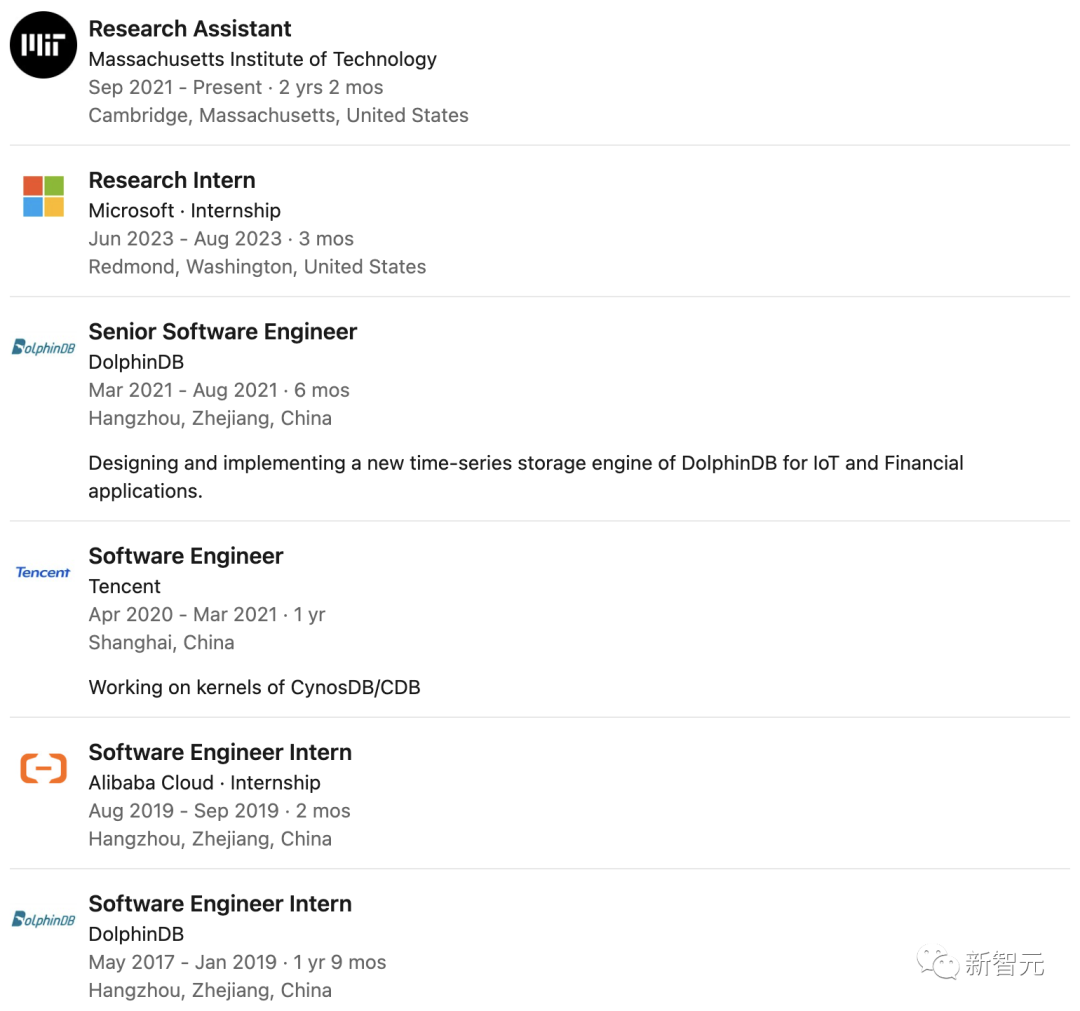Click the Massachusetts Institute of Technology name
This screenshot has height=1011, width=1080.
coord(263,59)
